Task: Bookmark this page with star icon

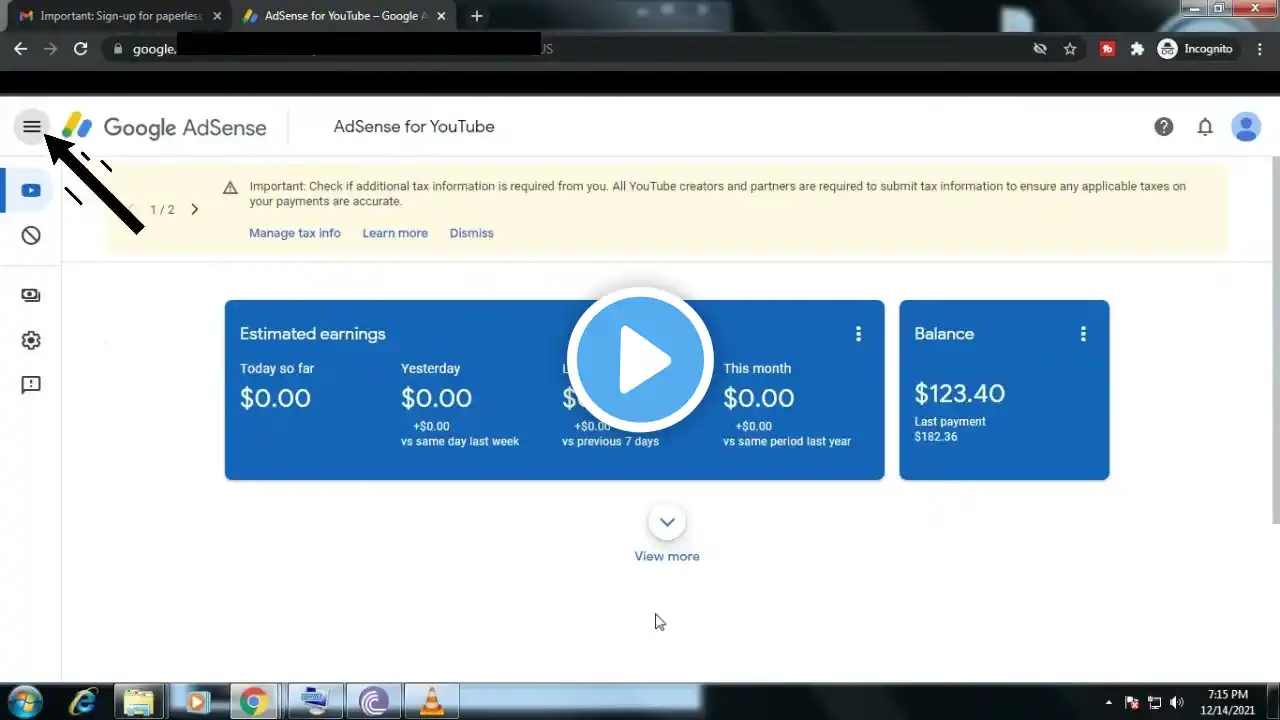Action: (x=1070, y=49)
